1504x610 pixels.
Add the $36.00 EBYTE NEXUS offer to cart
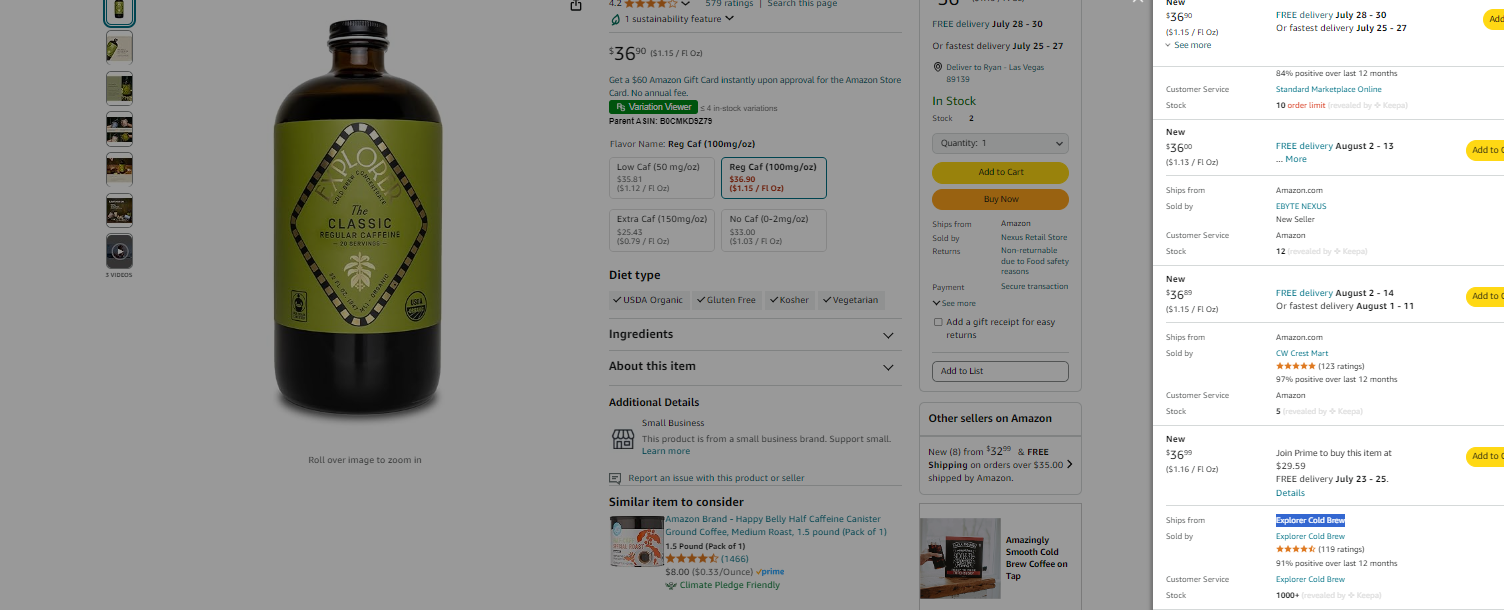click(1485, 150)
